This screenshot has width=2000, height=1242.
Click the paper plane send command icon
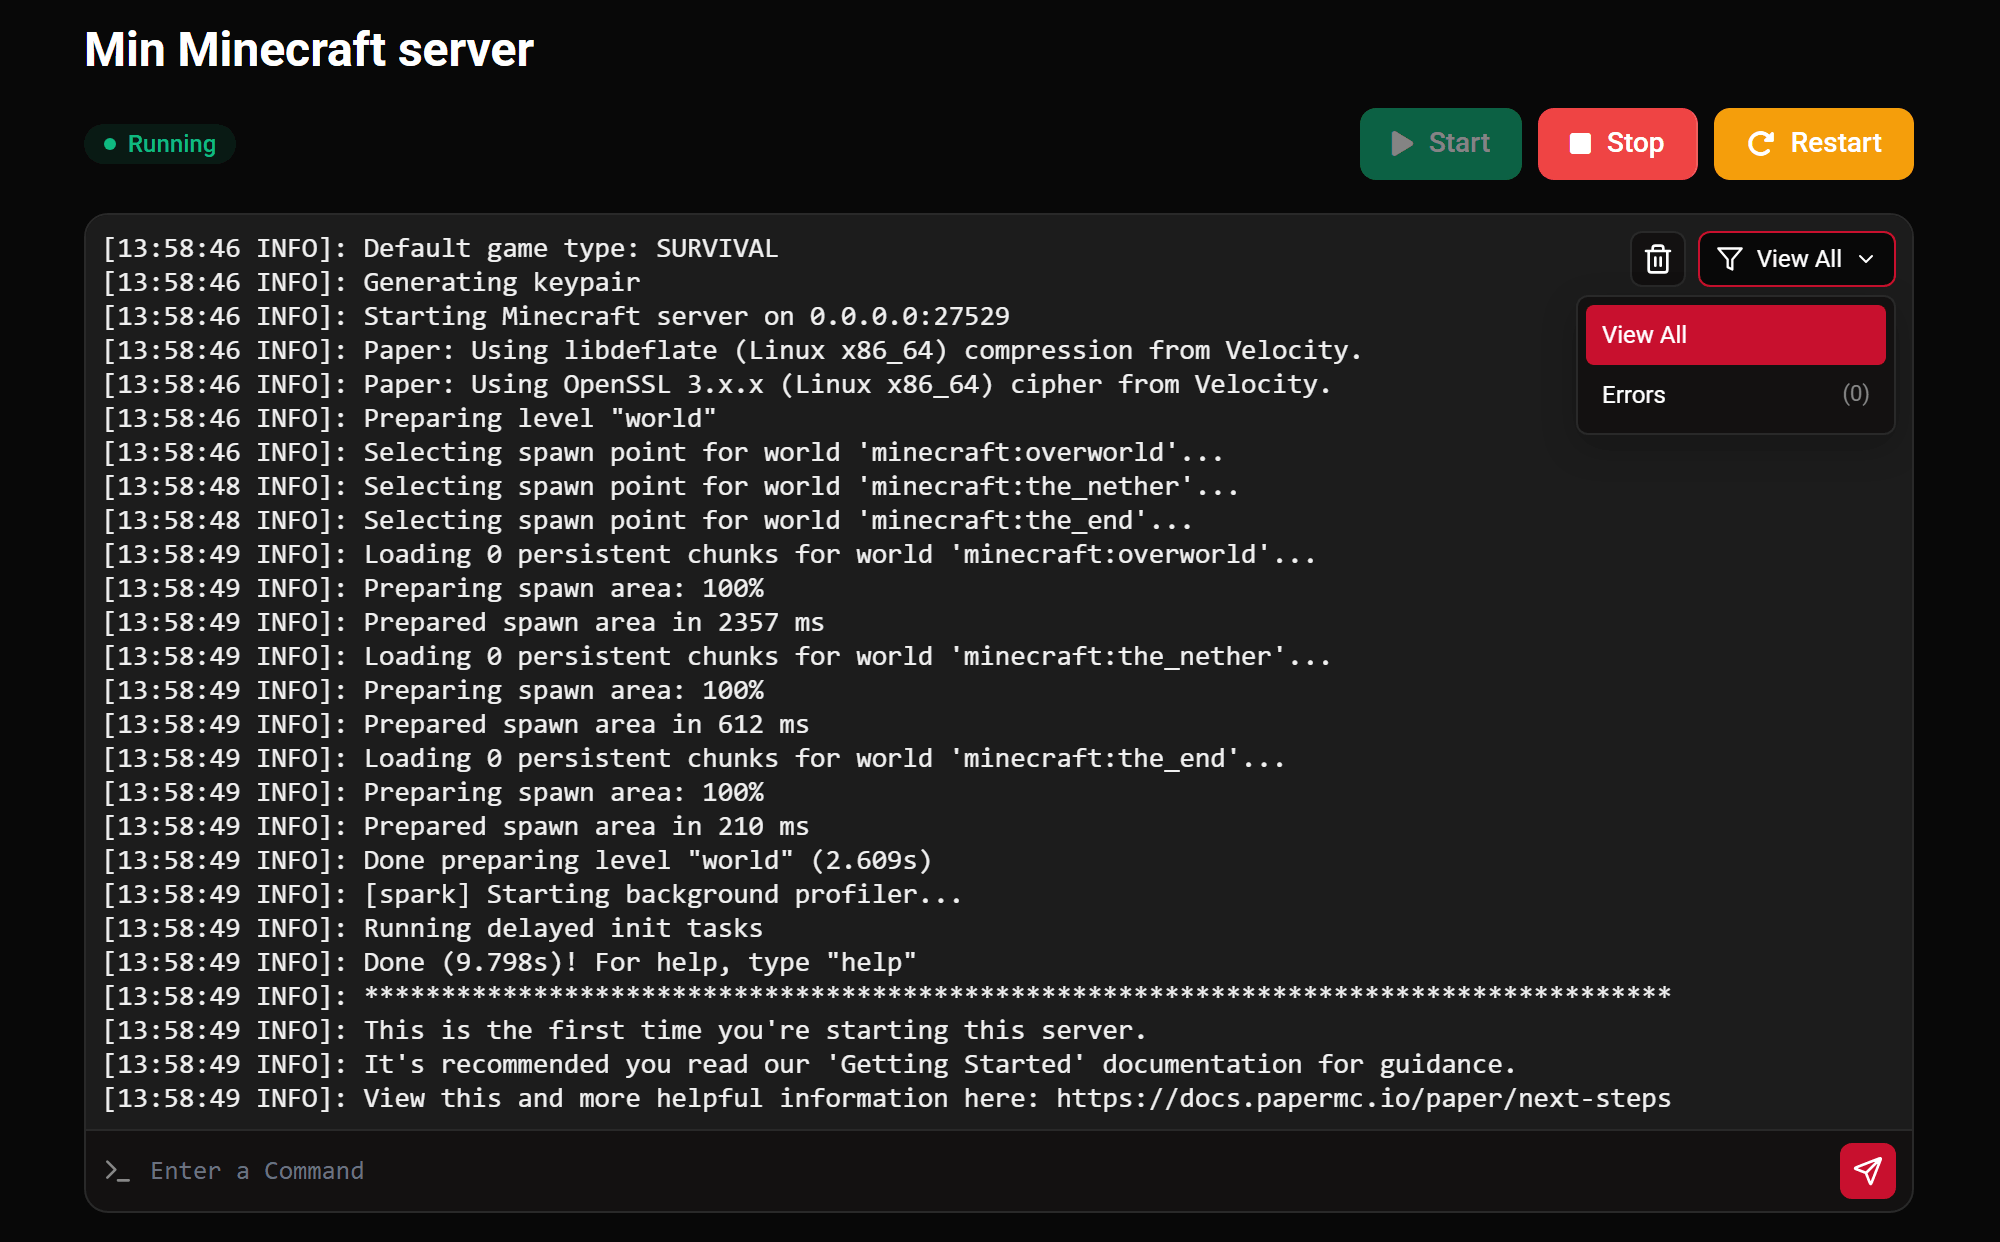(x=1868, y=1171)
